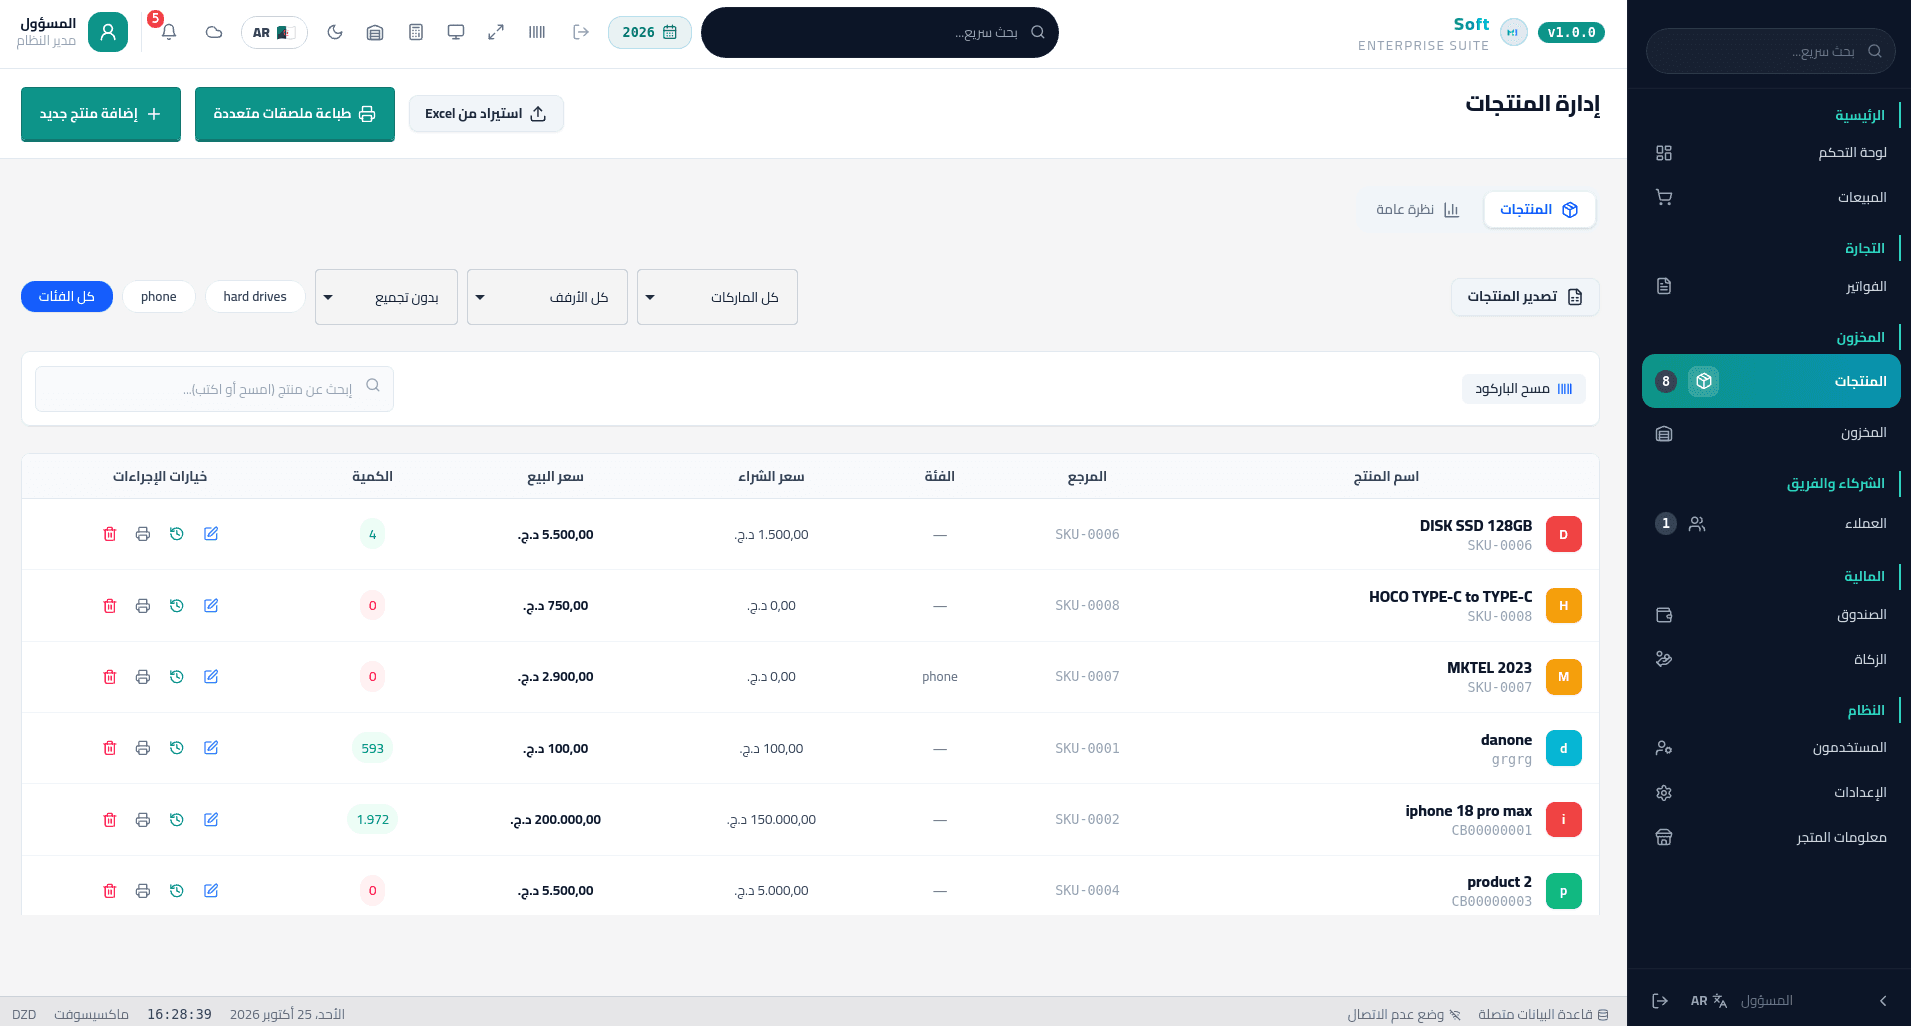Click إضافة منتج جديد button
Viewport: 1911px width, 1026px height.
(x=101, y=114)
